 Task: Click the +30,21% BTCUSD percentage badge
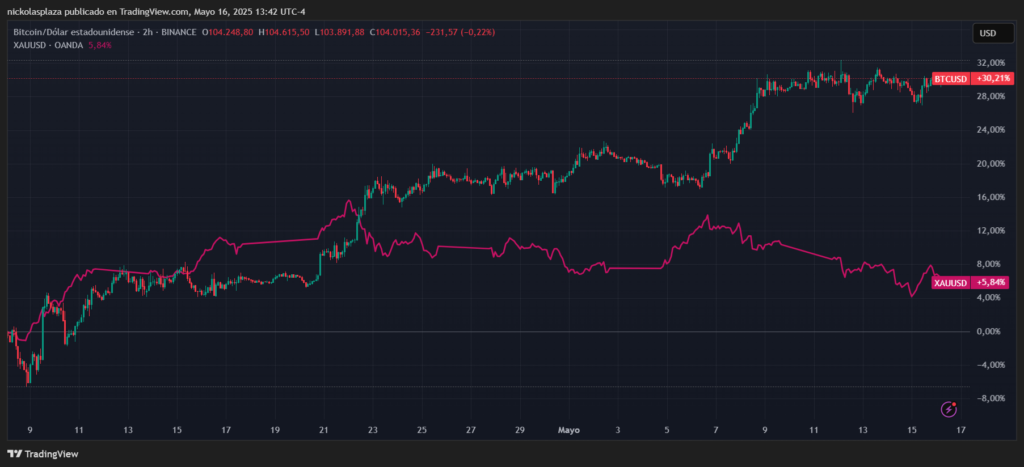993,78
